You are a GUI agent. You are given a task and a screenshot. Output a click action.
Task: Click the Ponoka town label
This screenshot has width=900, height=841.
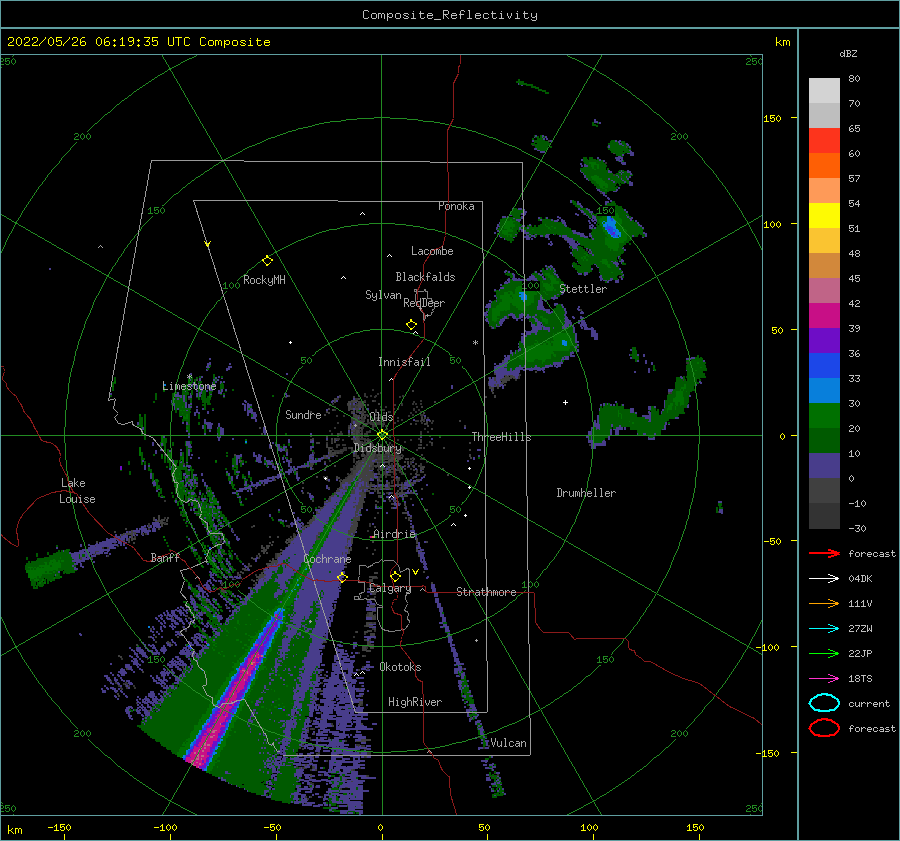coord(456,206)
